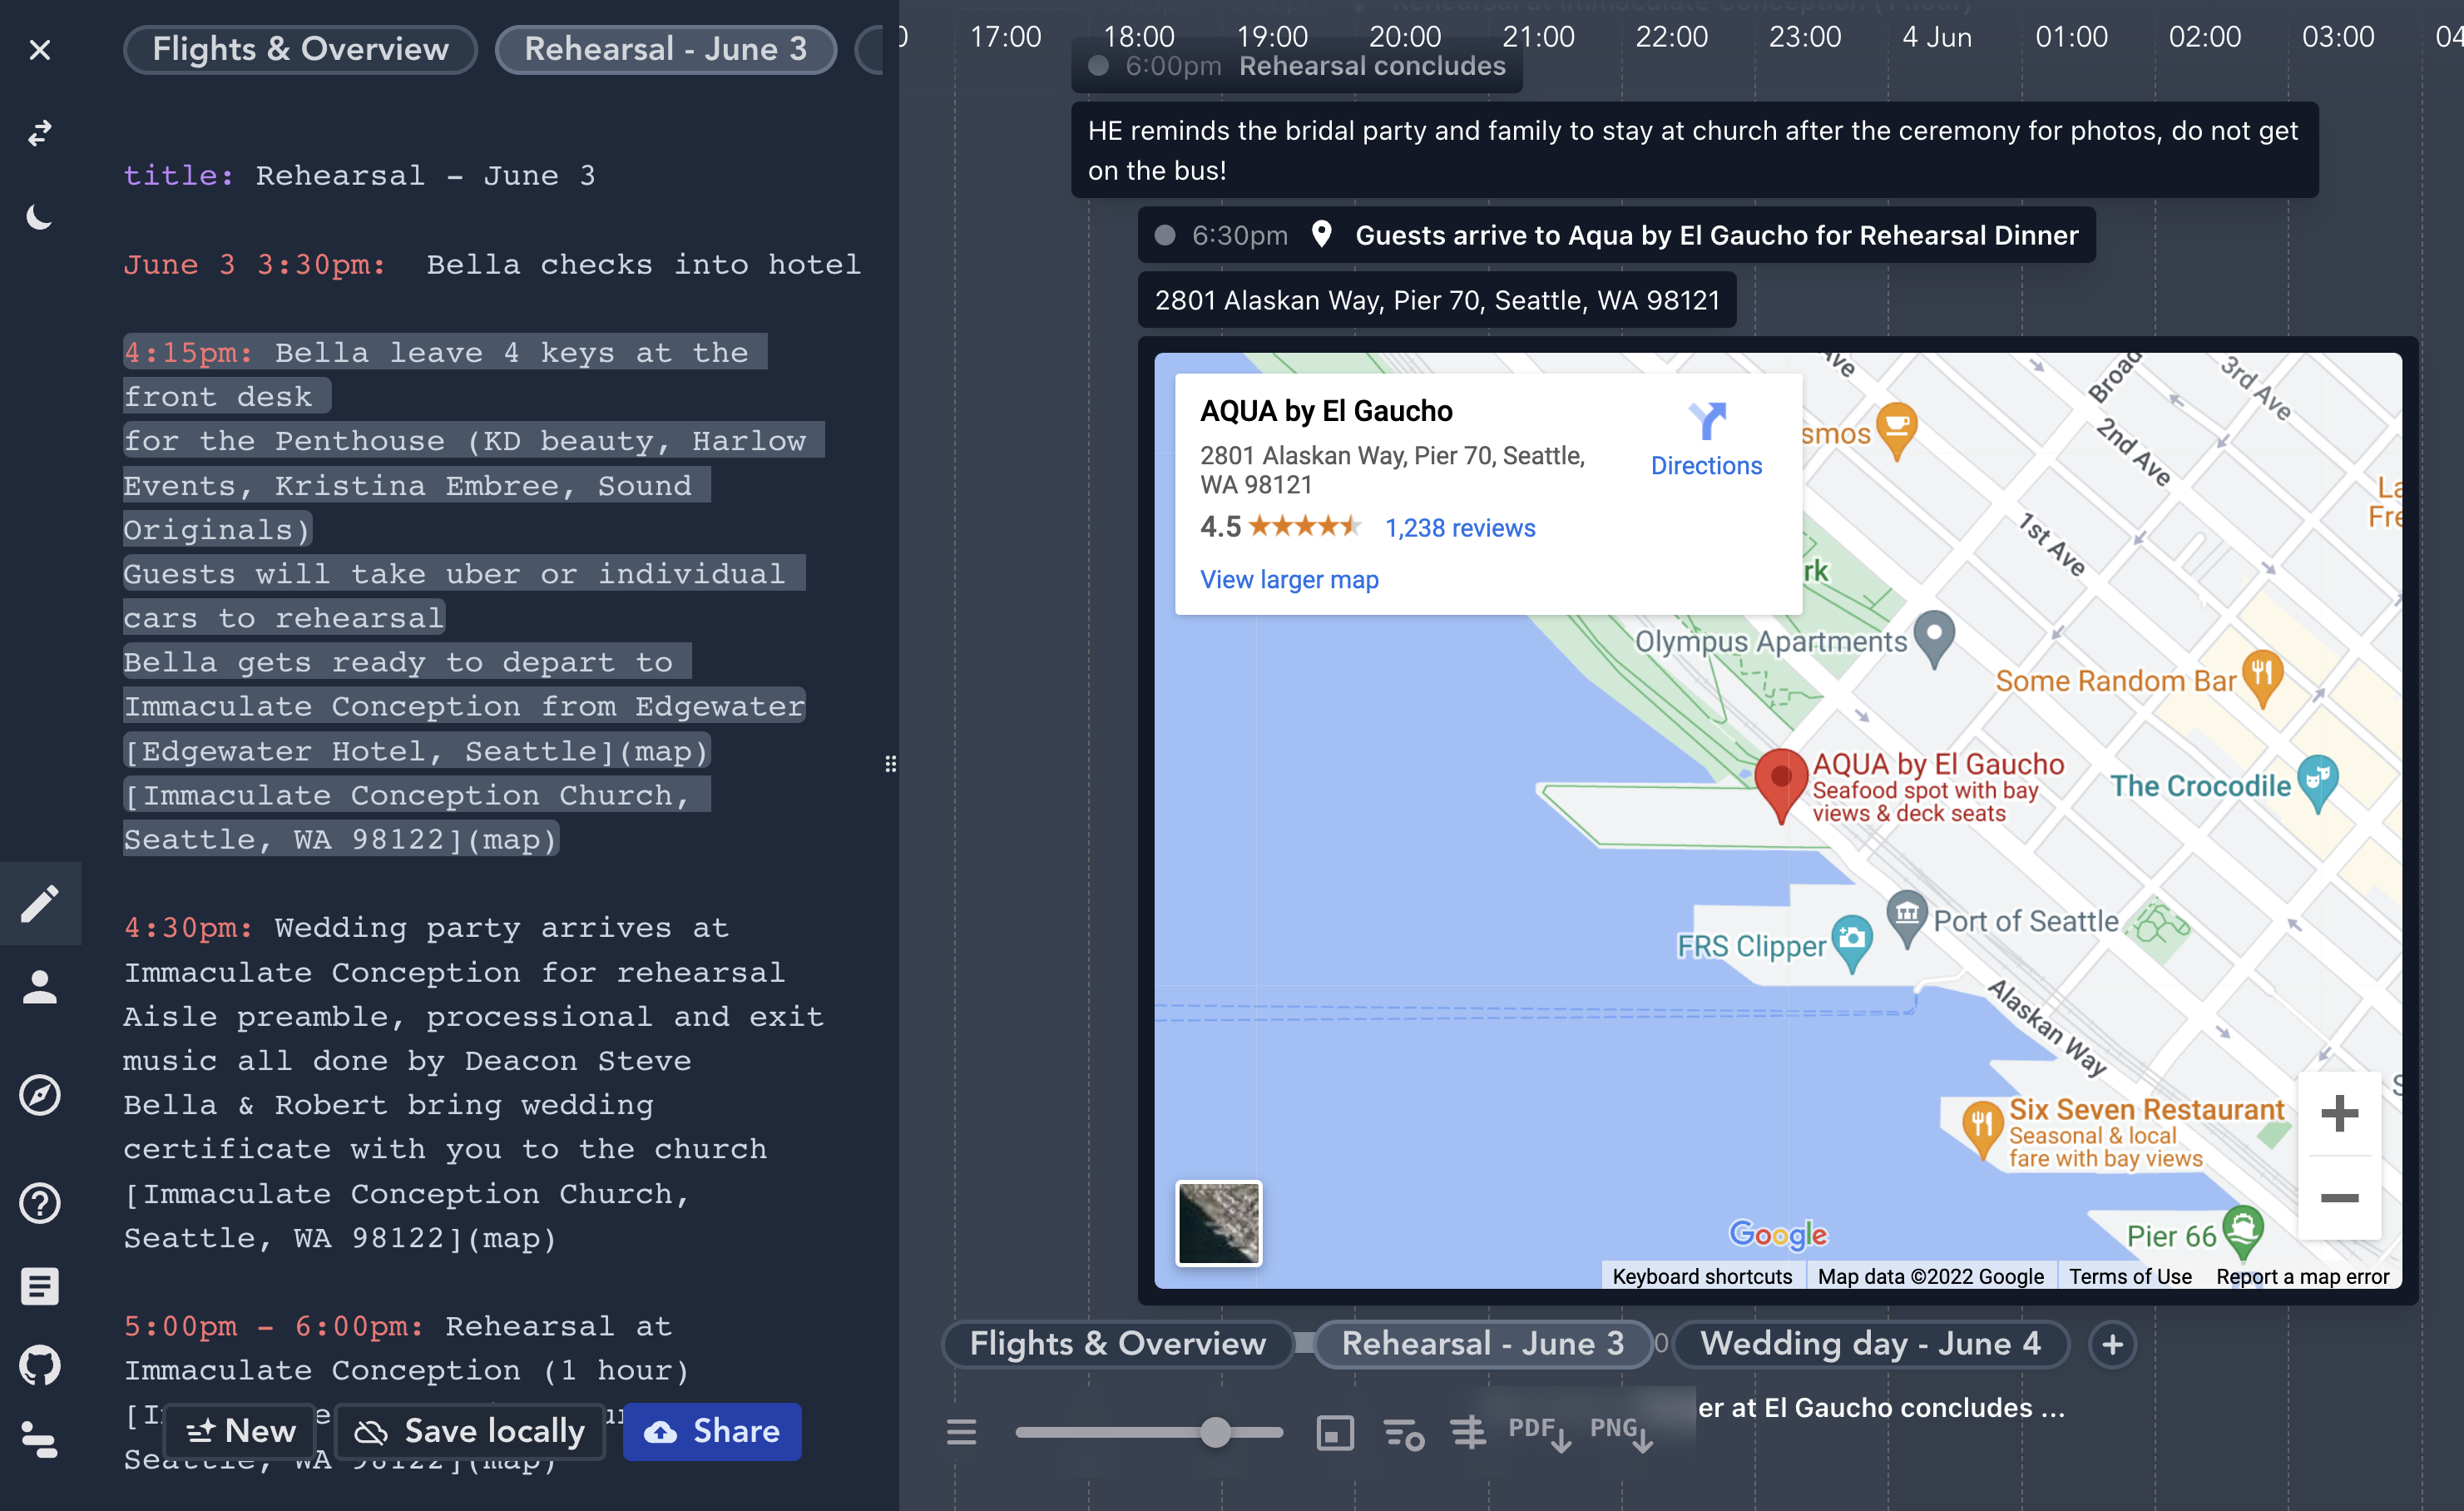Click the 6:00pm Rehearsal concludes event

[1296, 66]
